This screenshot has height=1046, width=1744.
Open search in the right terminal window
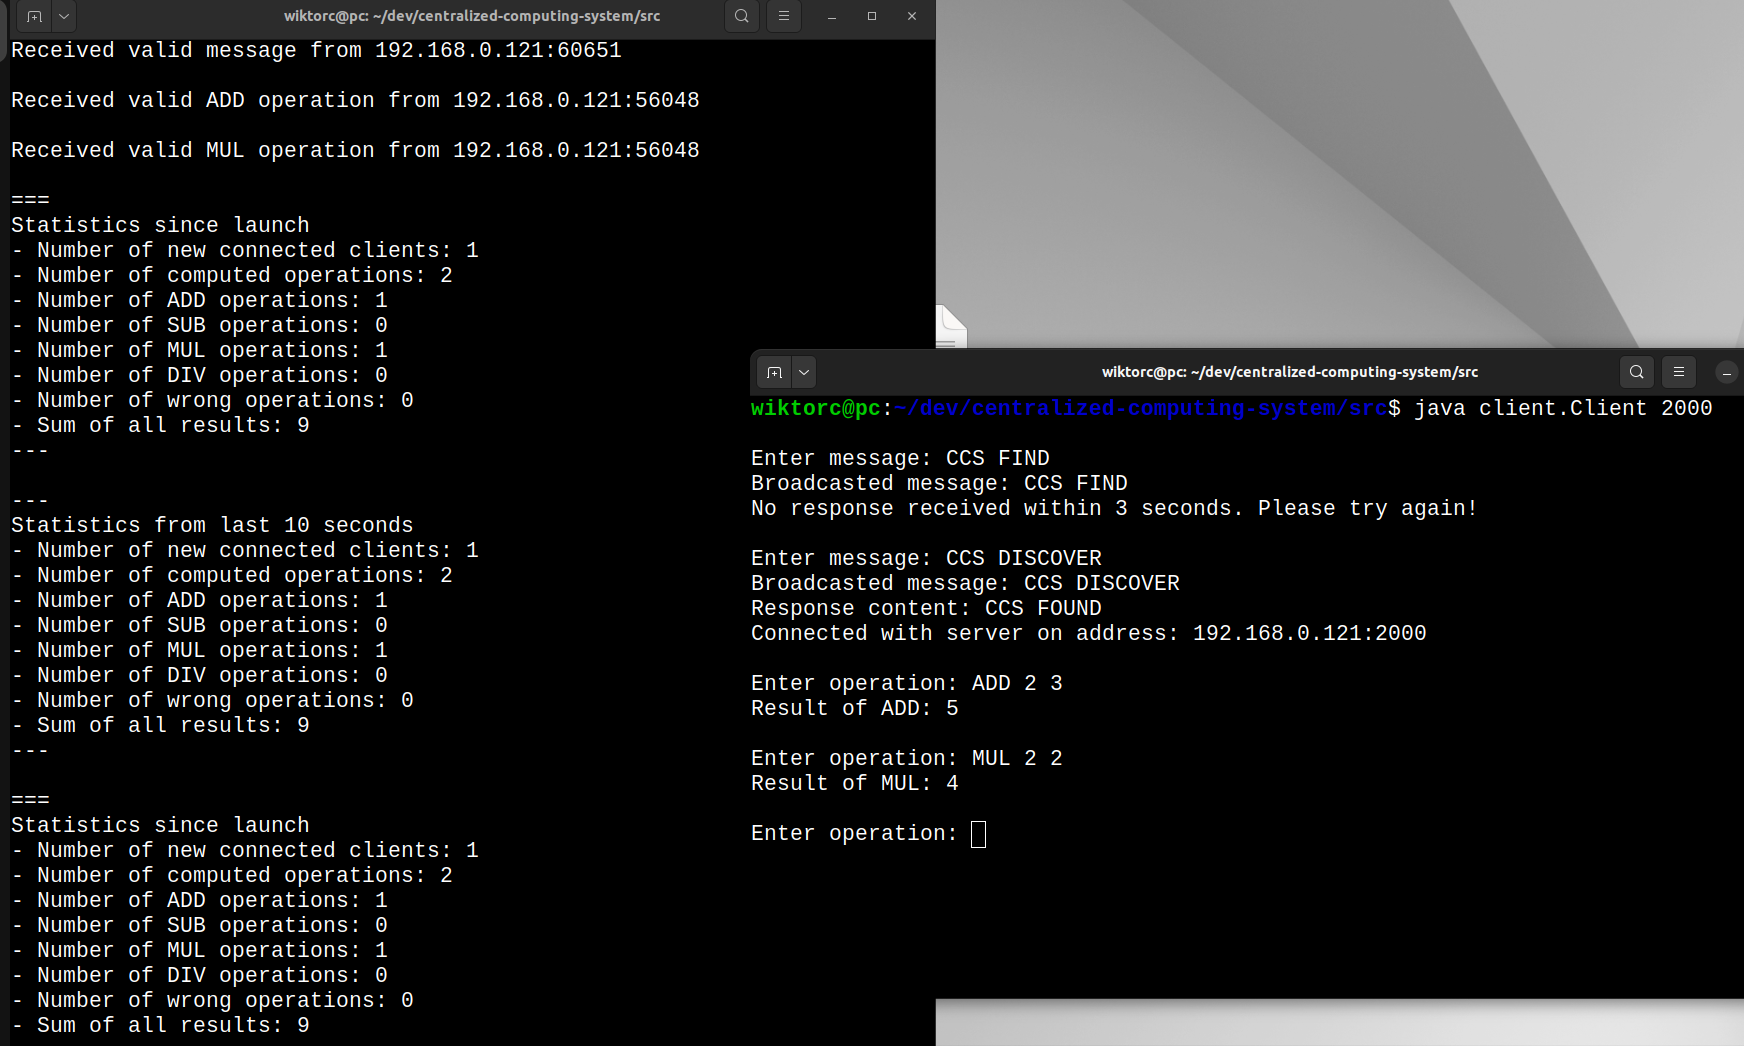1636,372
